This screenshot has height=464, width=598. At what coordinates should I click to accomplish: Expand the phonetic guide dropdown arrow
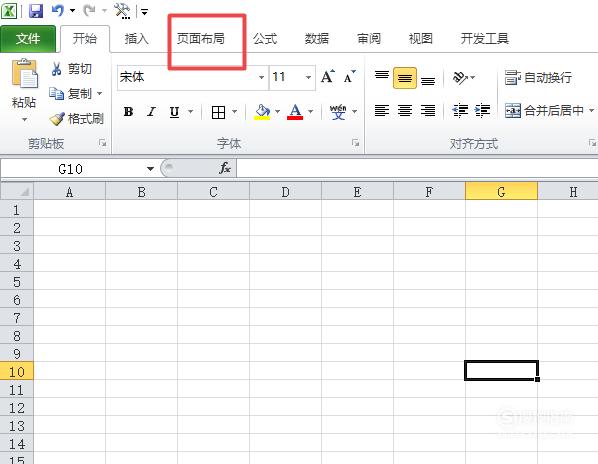(x=354, y=112)
